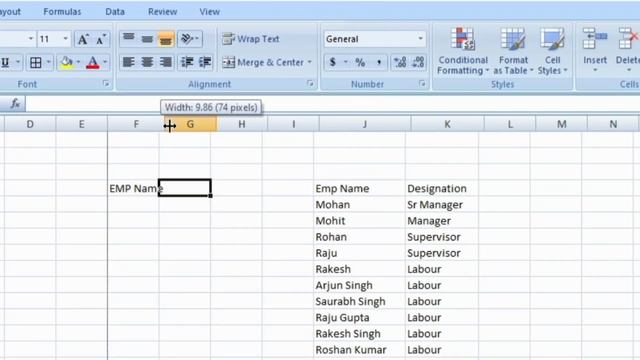Open Font dialog launcher
The height and width of the screenshot is (360, 640).
coord(106,84)
